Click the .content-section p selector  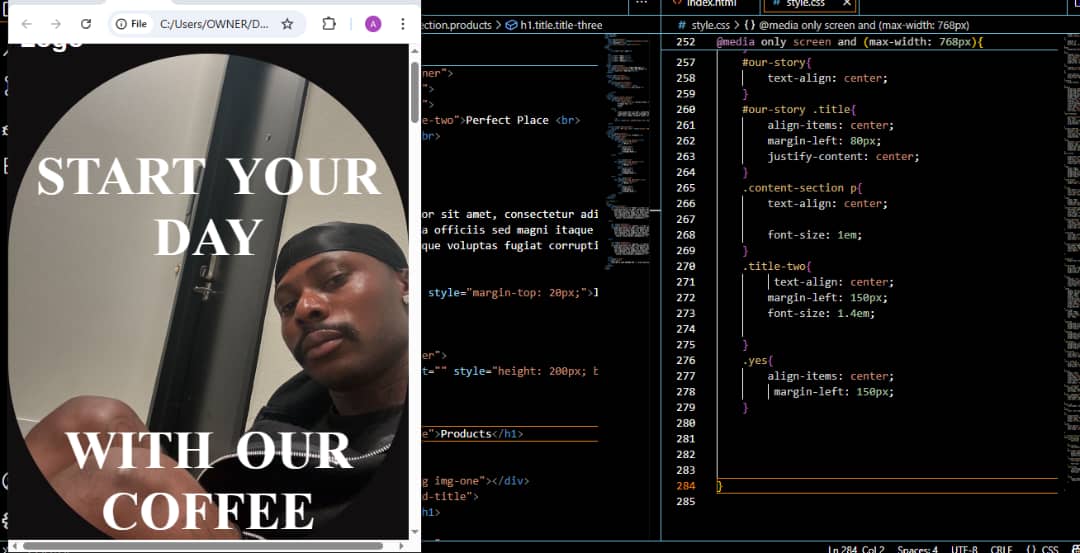click(802, 187)
